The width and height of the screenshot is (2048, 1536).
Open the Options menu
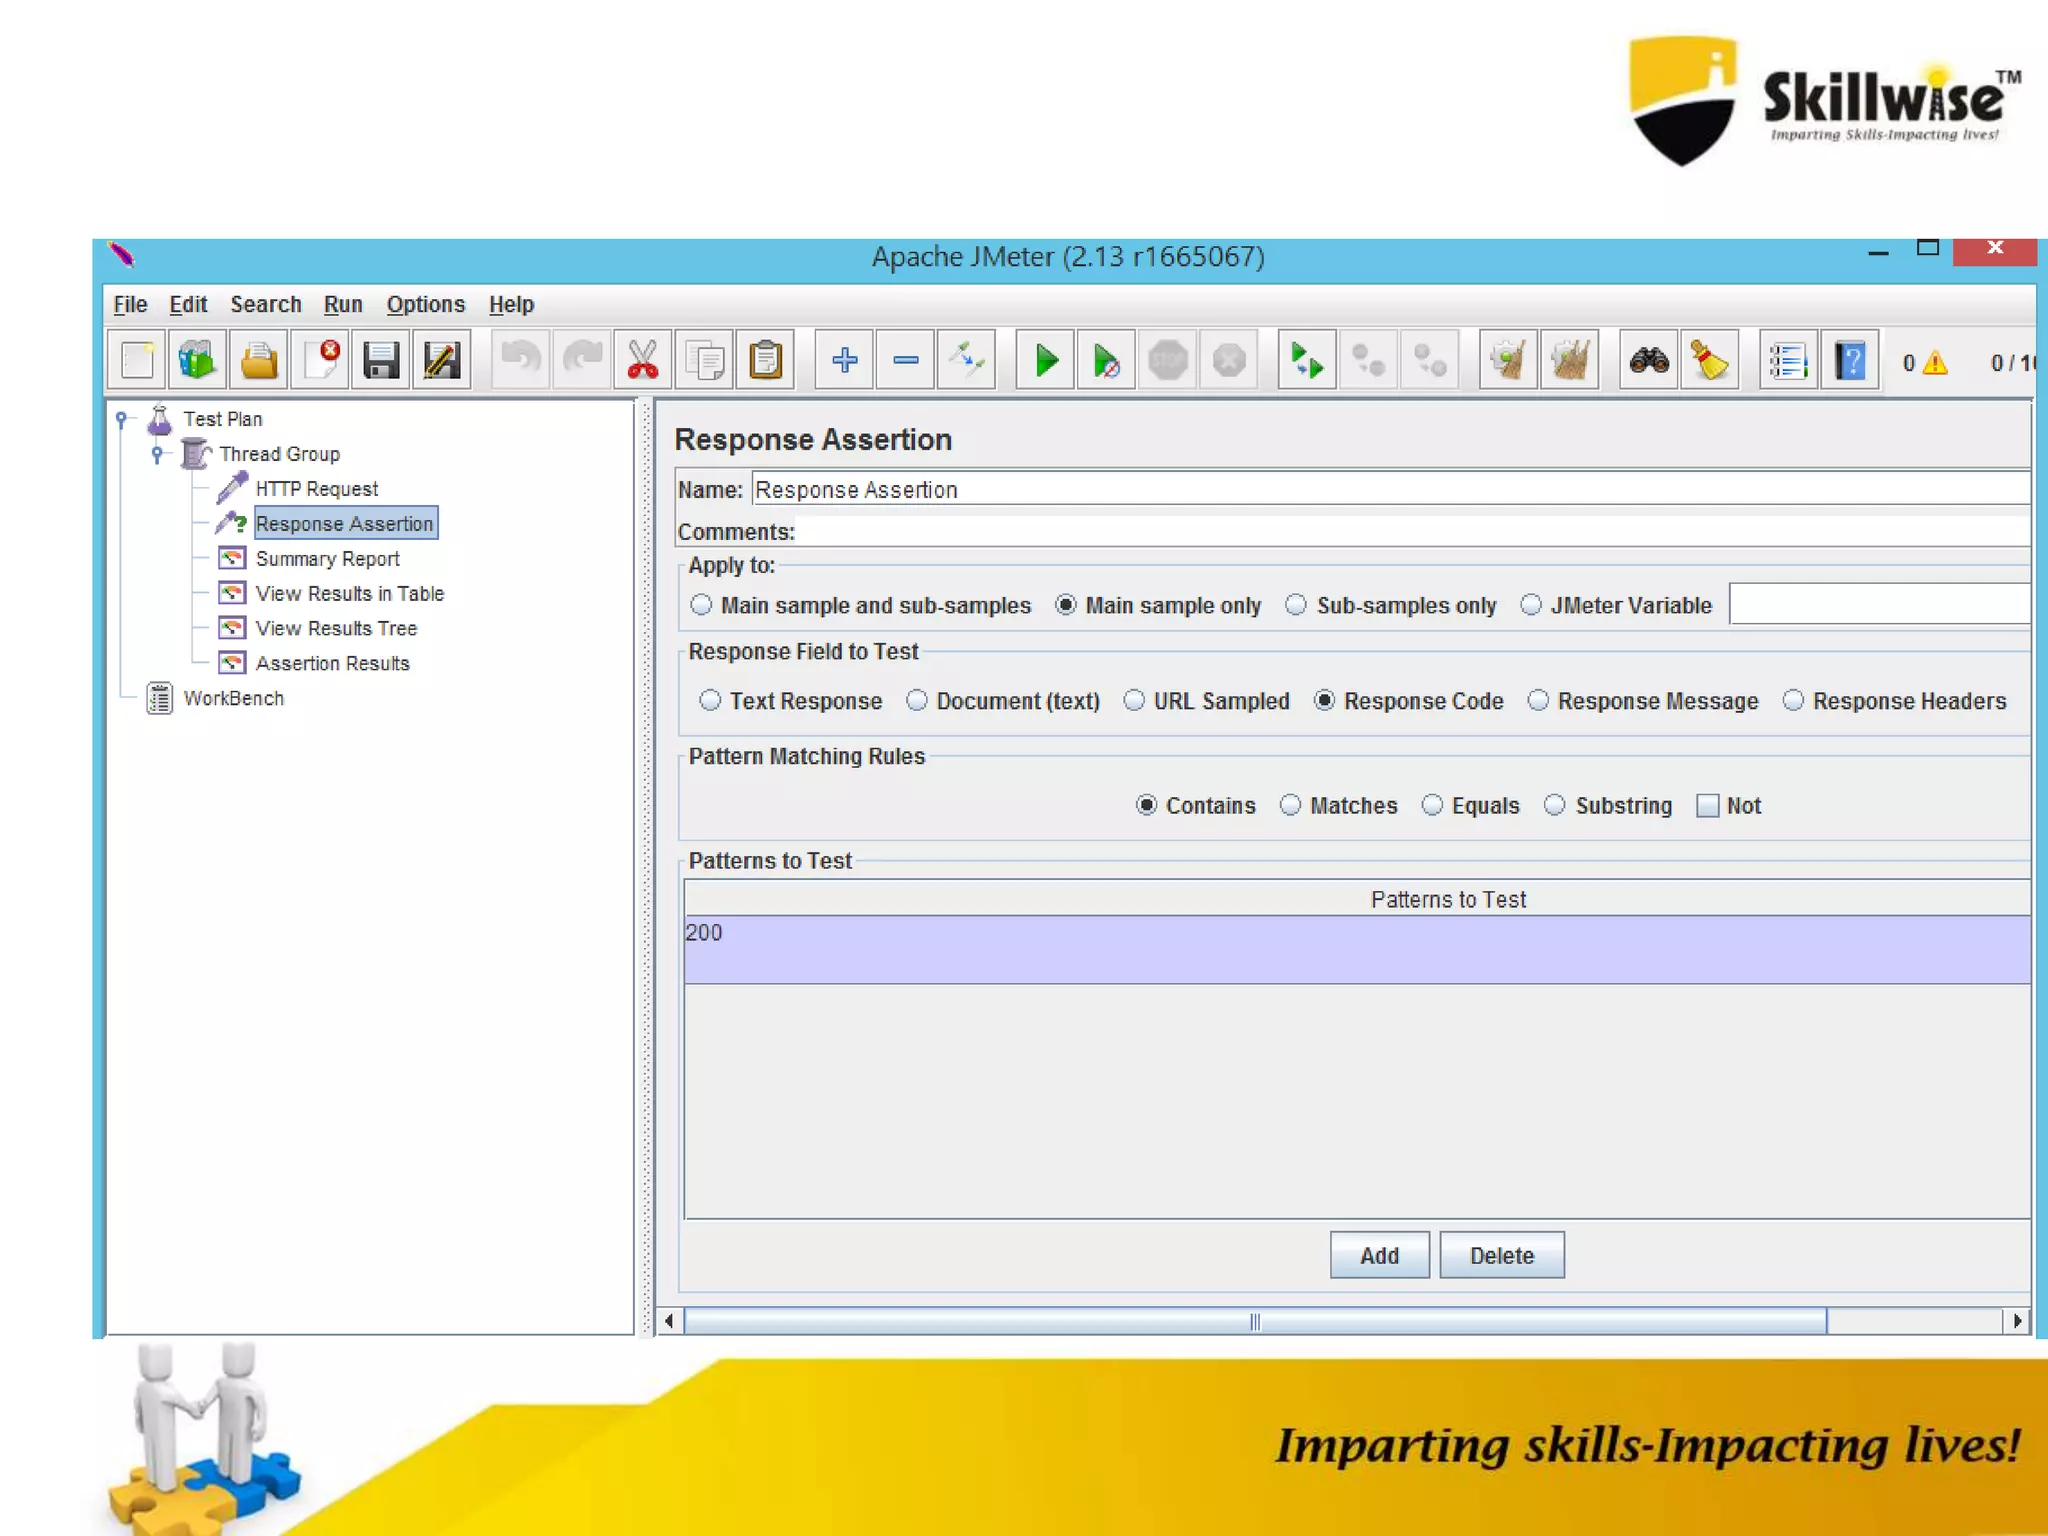425,304
